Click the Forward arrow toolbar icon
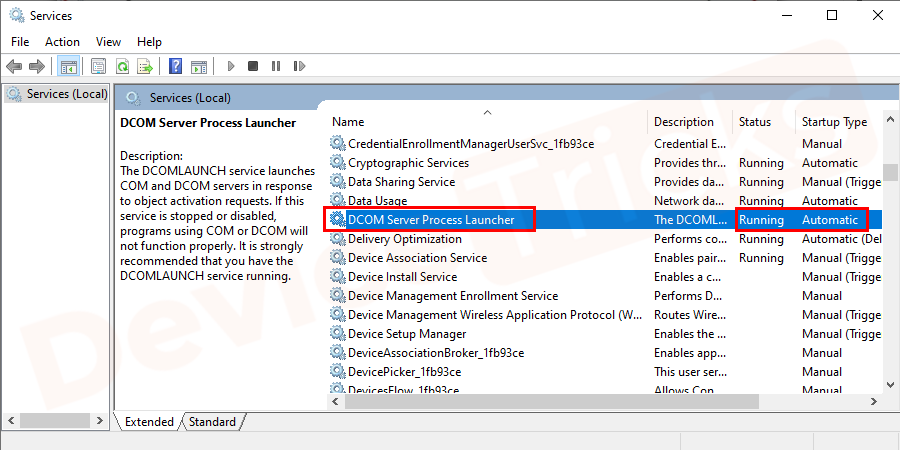The width and height of the screenshot is (900, 450). pos(37,67)
